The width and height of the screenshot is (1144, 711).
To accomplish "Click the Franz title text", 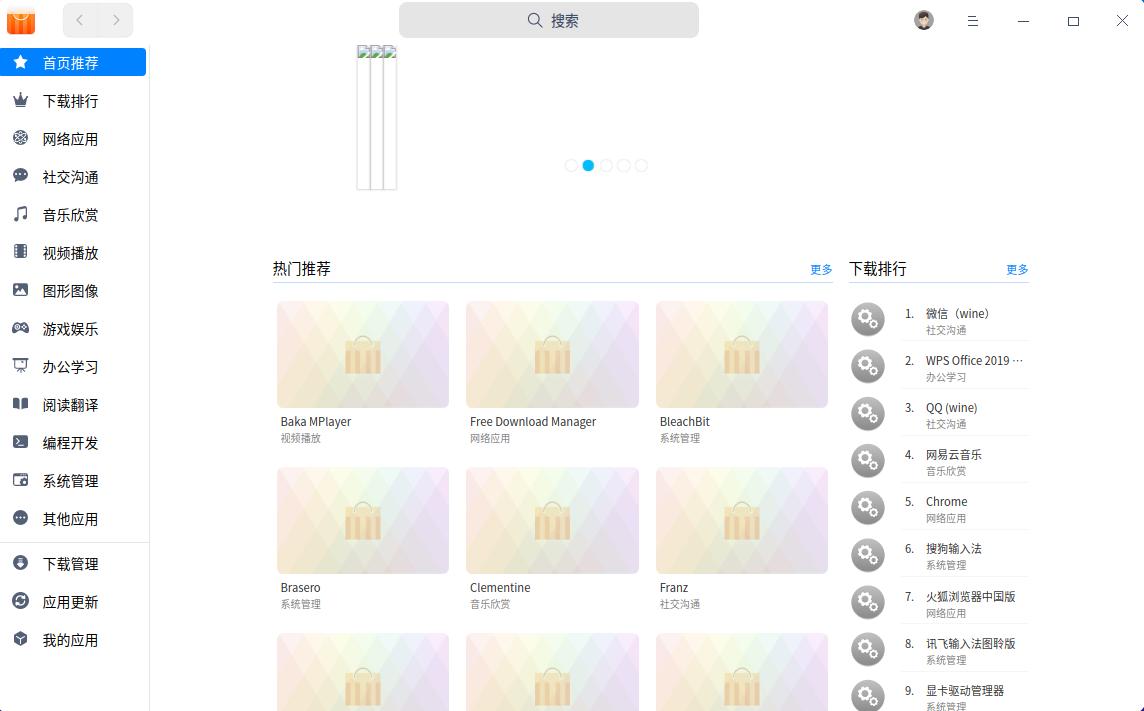I will (x=673, y=588).
